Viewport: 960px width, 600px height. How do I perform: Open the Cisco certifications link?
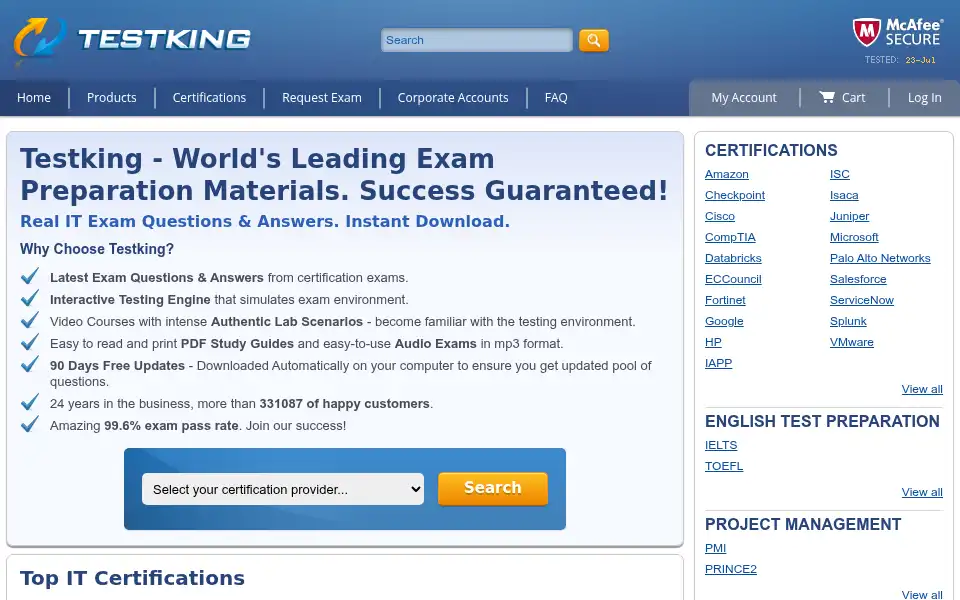pyautogui.click(x=719, y=216)
